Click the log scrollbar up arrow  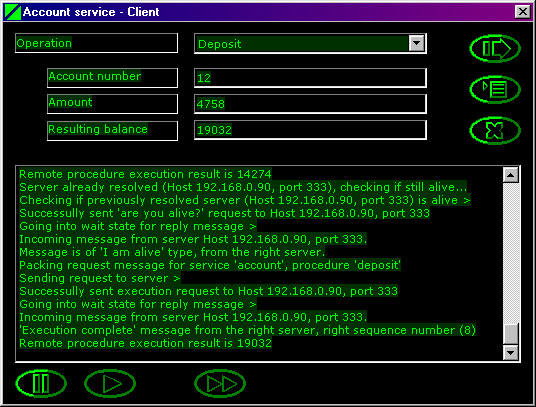point(511,175)
